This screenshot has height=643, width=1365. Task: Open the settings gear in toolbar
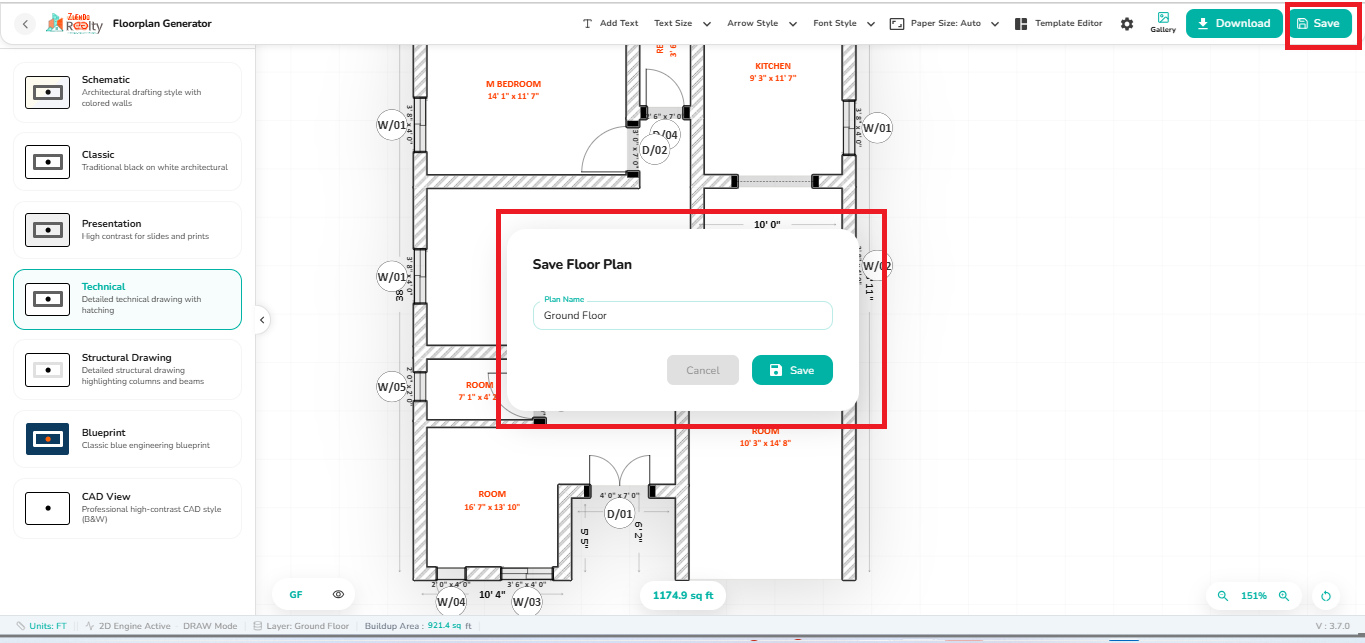click(1127, 23)
